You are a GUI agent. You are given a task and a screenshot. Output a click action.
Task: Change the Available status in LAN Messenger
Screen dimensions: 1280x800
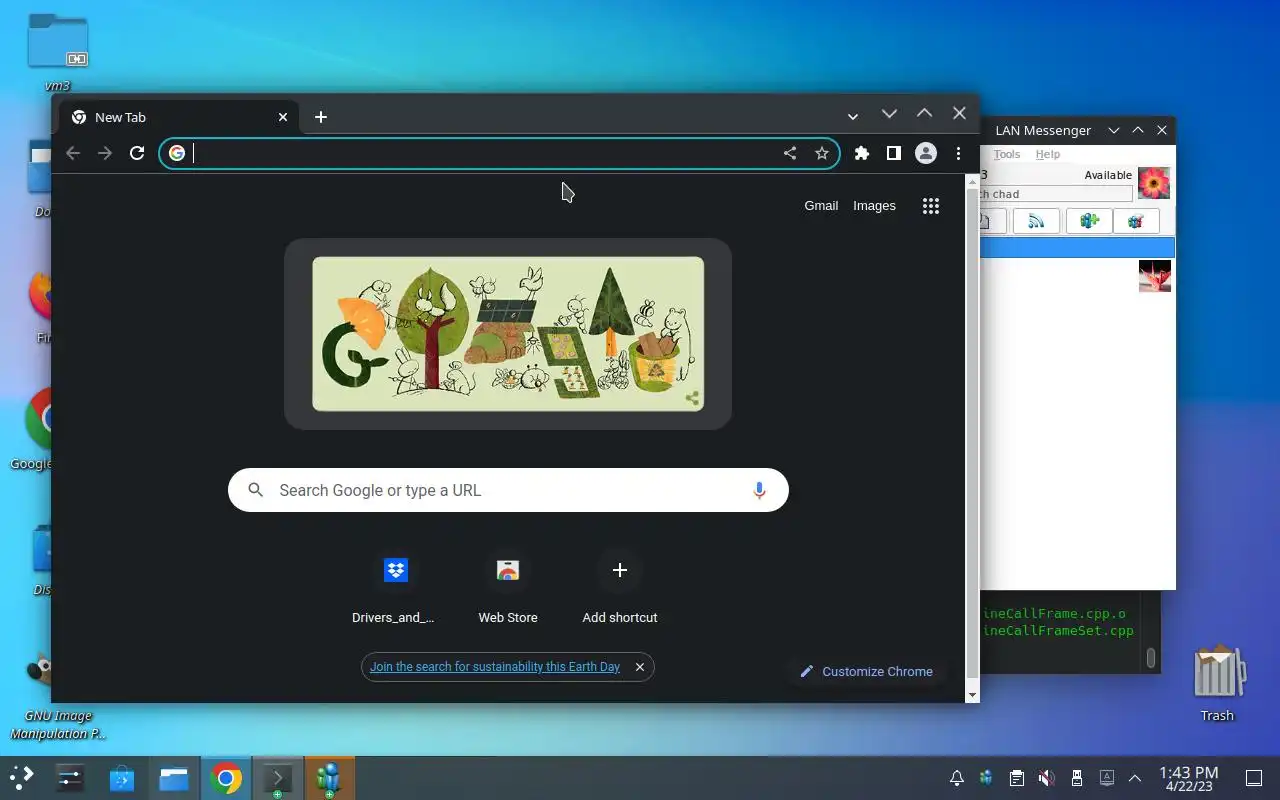tap(1108, 175)
